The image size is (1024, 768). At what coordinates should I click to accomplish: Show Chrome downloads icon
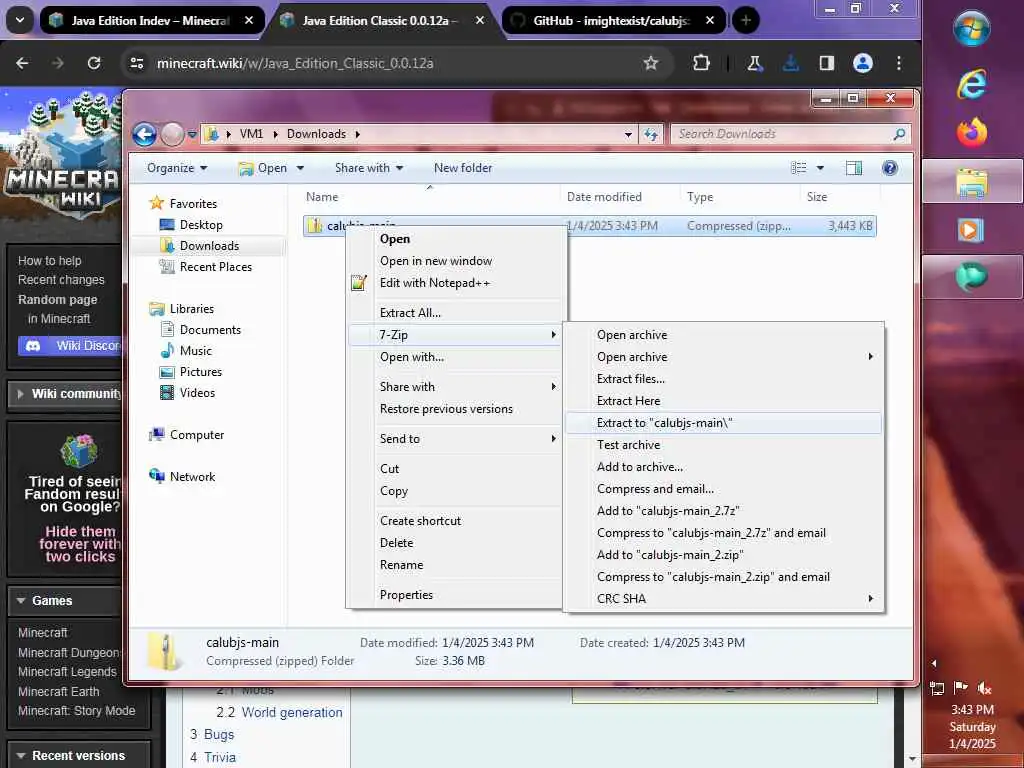point(790,63)
